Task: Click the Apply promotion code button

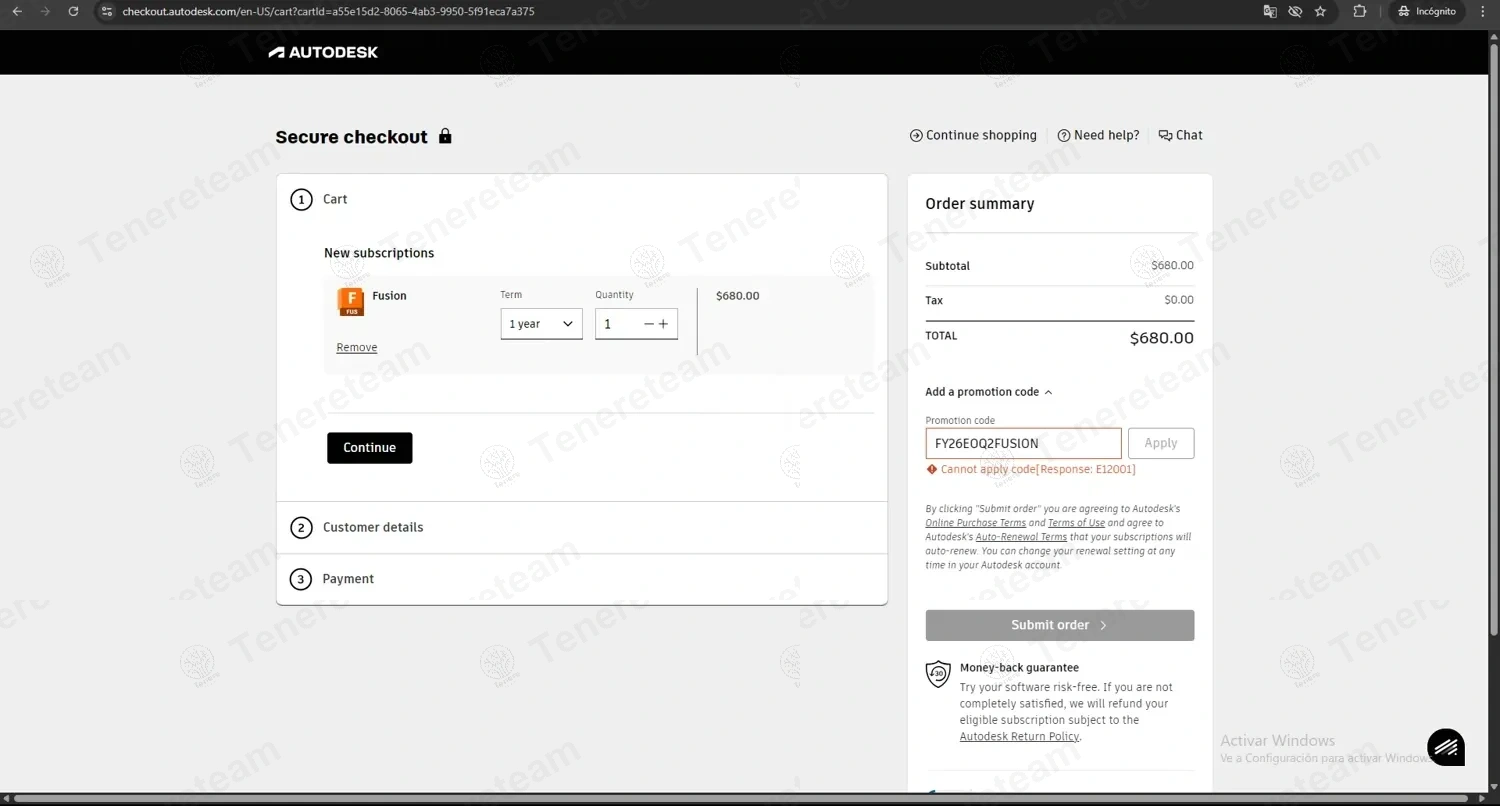Action: tap(1160, 443)
